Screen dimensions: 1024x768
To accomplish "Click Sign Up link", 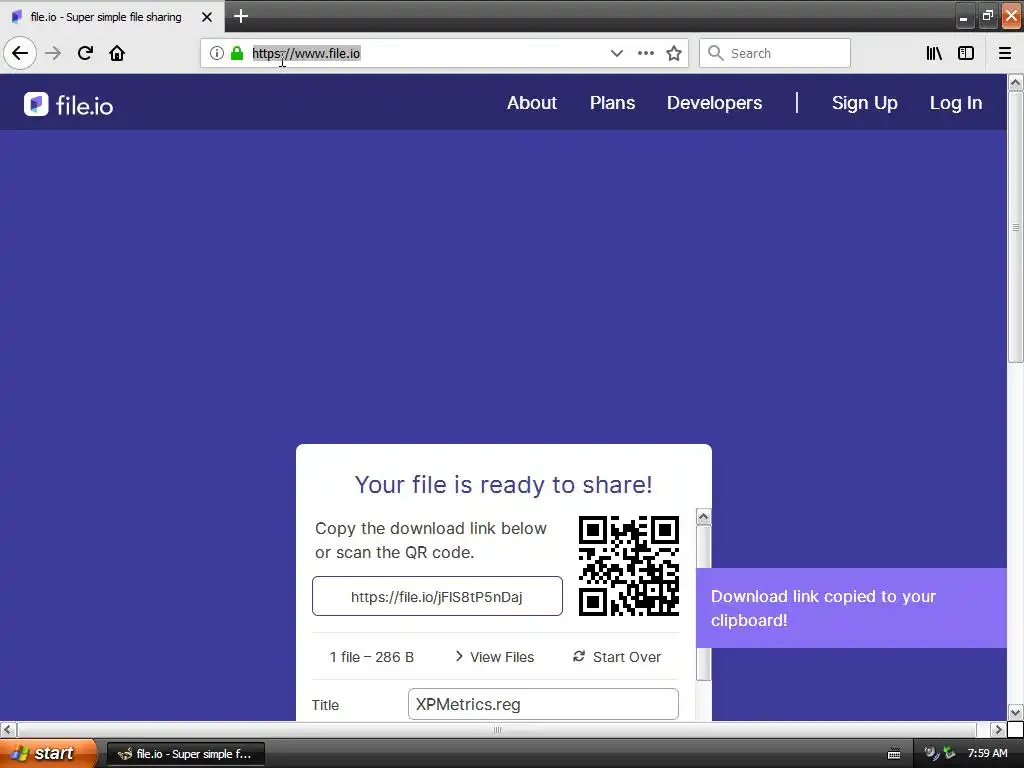I will [x=864, y=103].
